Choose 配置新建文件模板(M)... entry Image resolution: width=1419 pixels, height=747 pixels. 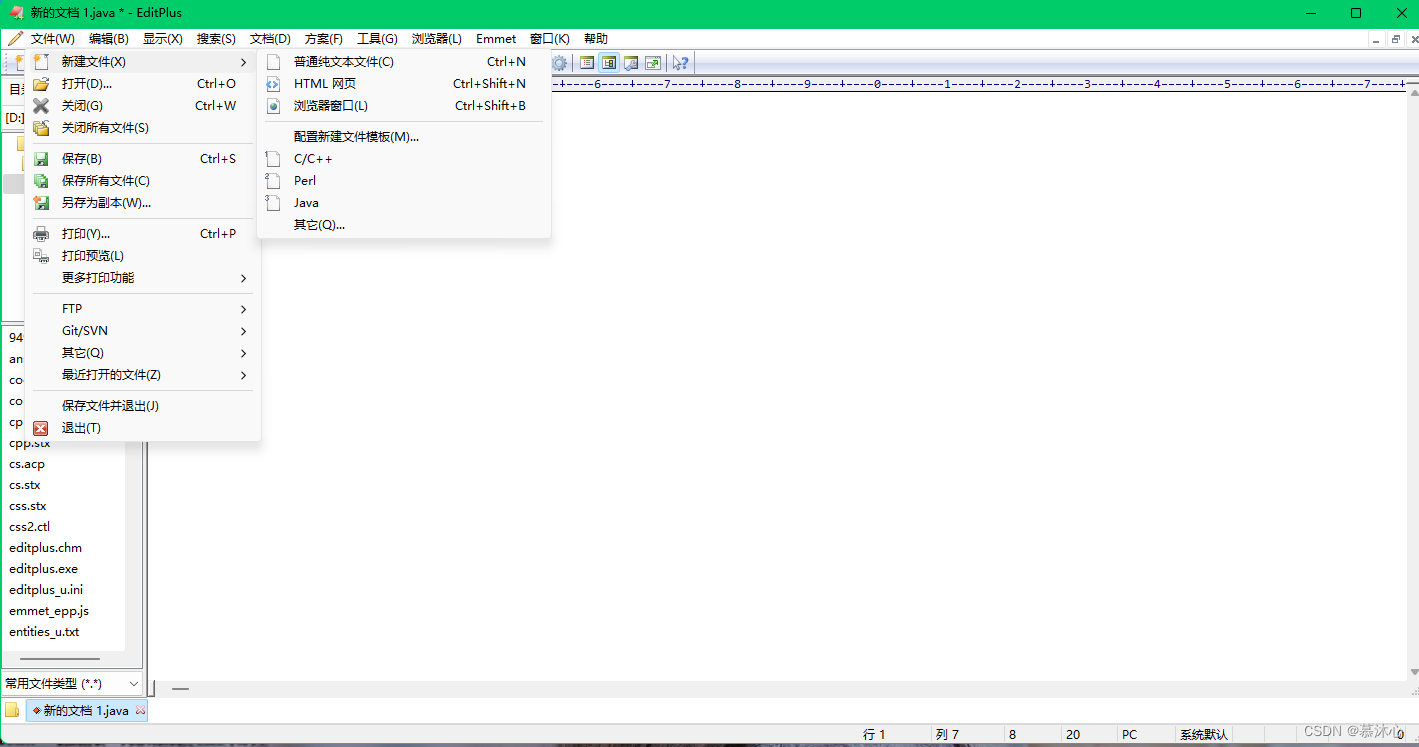click(404, 137)
